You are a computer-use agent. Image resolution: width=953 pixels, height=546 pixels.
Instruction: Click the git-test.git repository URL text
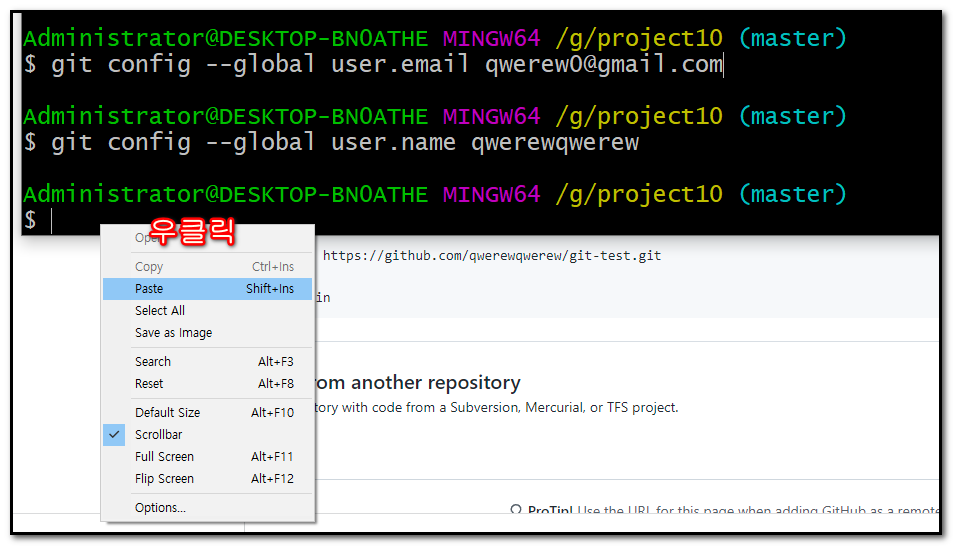[x=491, y=256]
